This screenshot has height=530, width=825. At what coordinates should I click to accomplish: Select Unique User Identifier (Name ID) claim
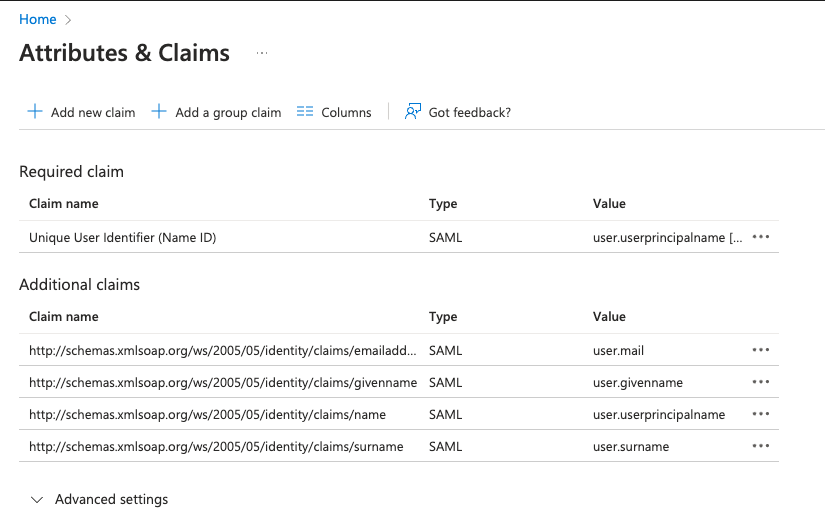[x=123, y=238]
